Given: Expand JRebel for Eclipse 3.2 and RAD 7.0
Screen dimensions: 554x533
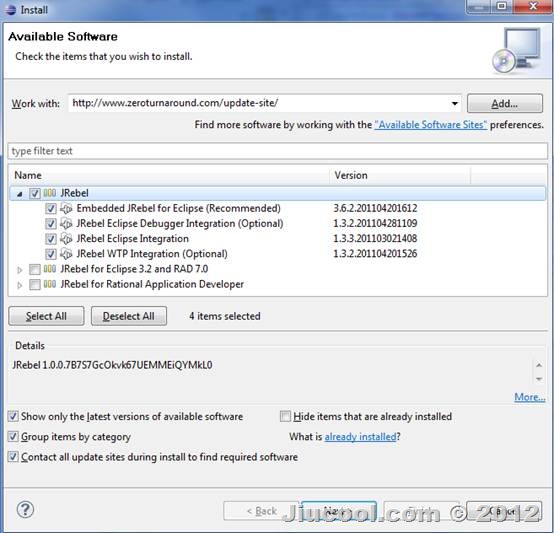Looking at the screenshot, I should coord(20,270).
